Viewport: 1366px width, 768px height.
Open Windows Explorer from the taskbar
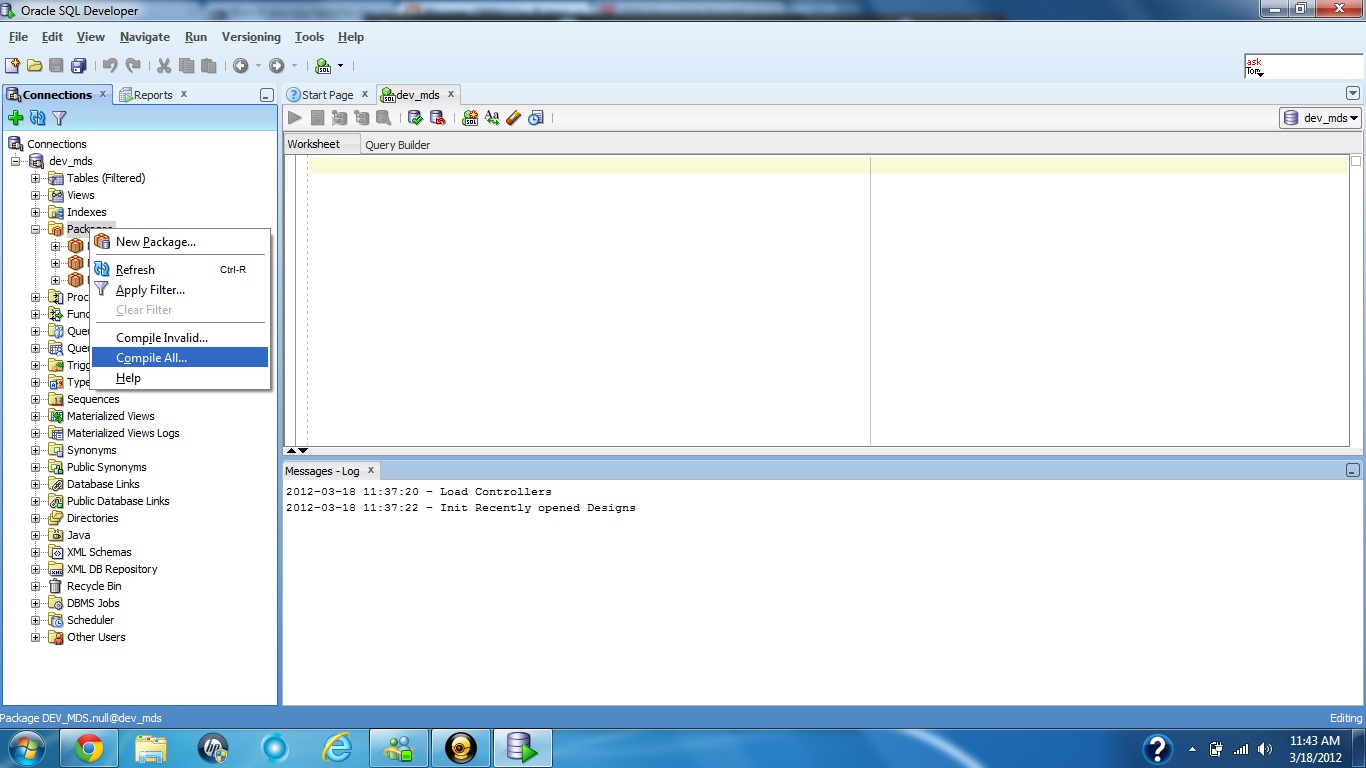[x=150, y=748]
